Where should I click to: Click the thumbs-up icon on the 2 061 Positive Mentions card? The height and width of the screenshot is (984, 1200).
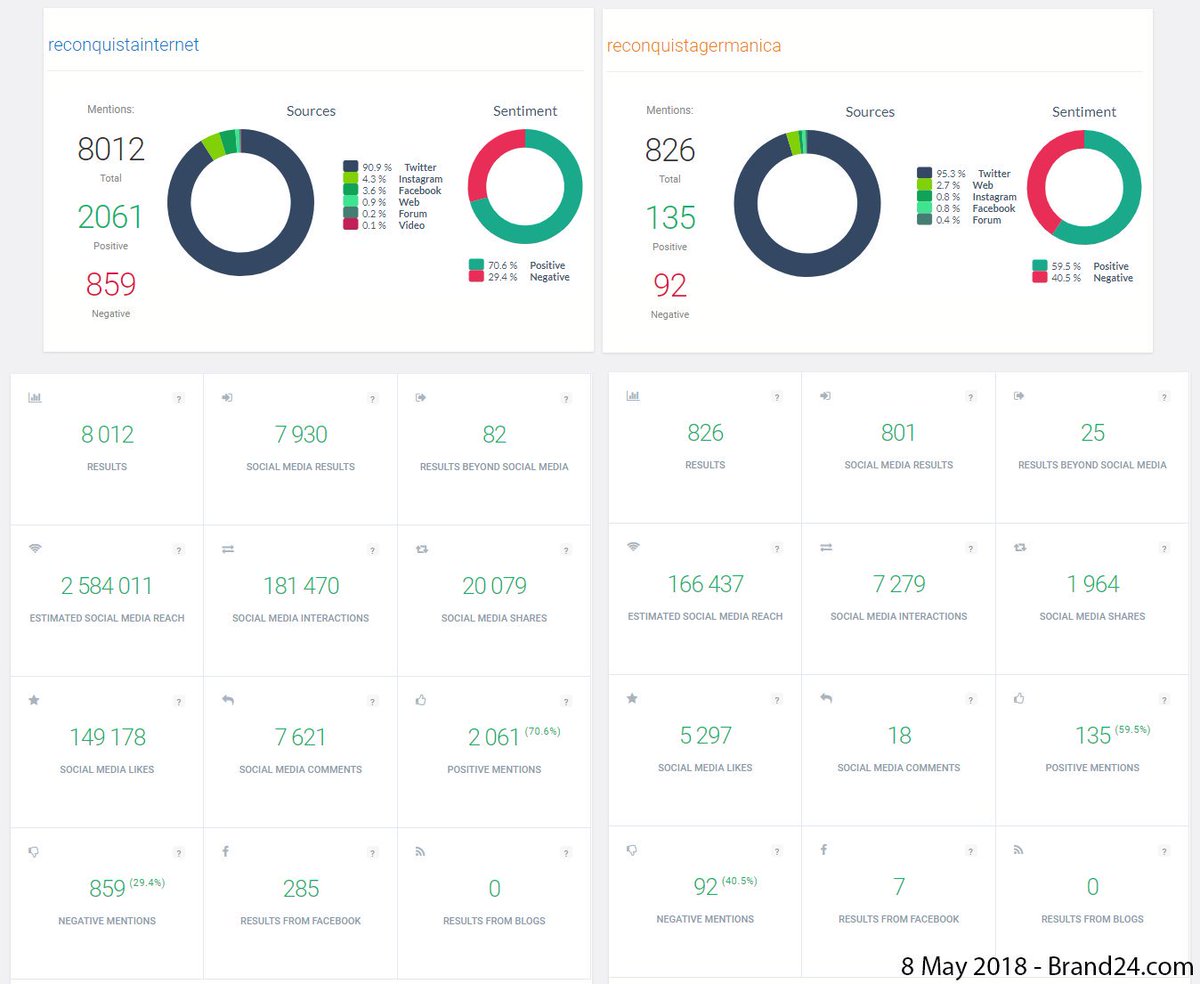tap(422, 700)
